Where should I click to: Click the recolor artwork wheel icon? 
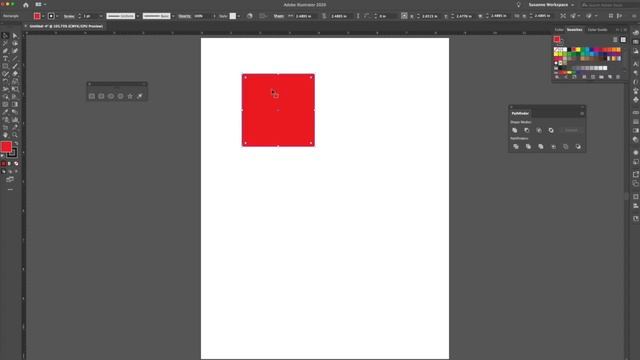click(x=249, y=16)
